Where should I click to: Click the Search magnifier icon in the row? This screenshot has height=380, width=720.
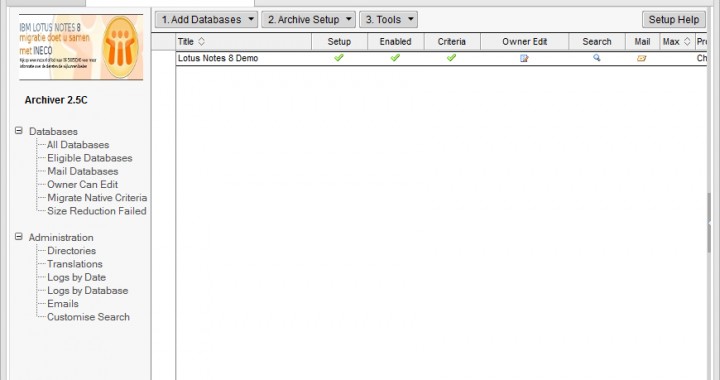(x=596, y=58)
